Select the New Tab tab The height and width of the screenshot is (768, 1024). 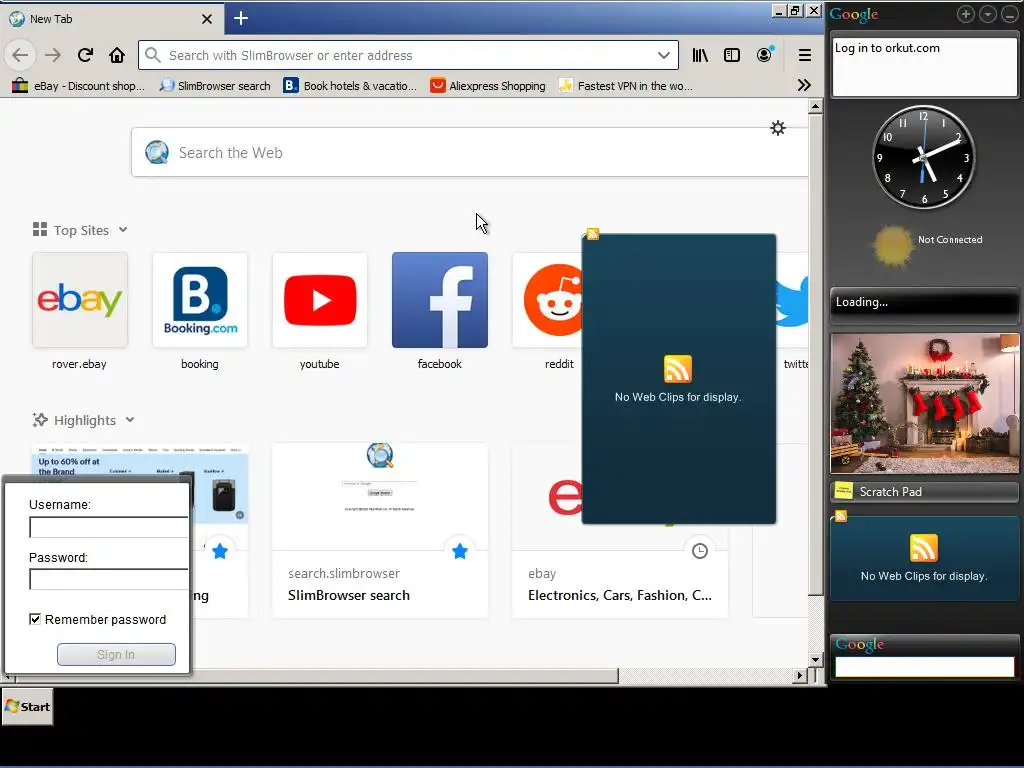(x=111, y=18)
